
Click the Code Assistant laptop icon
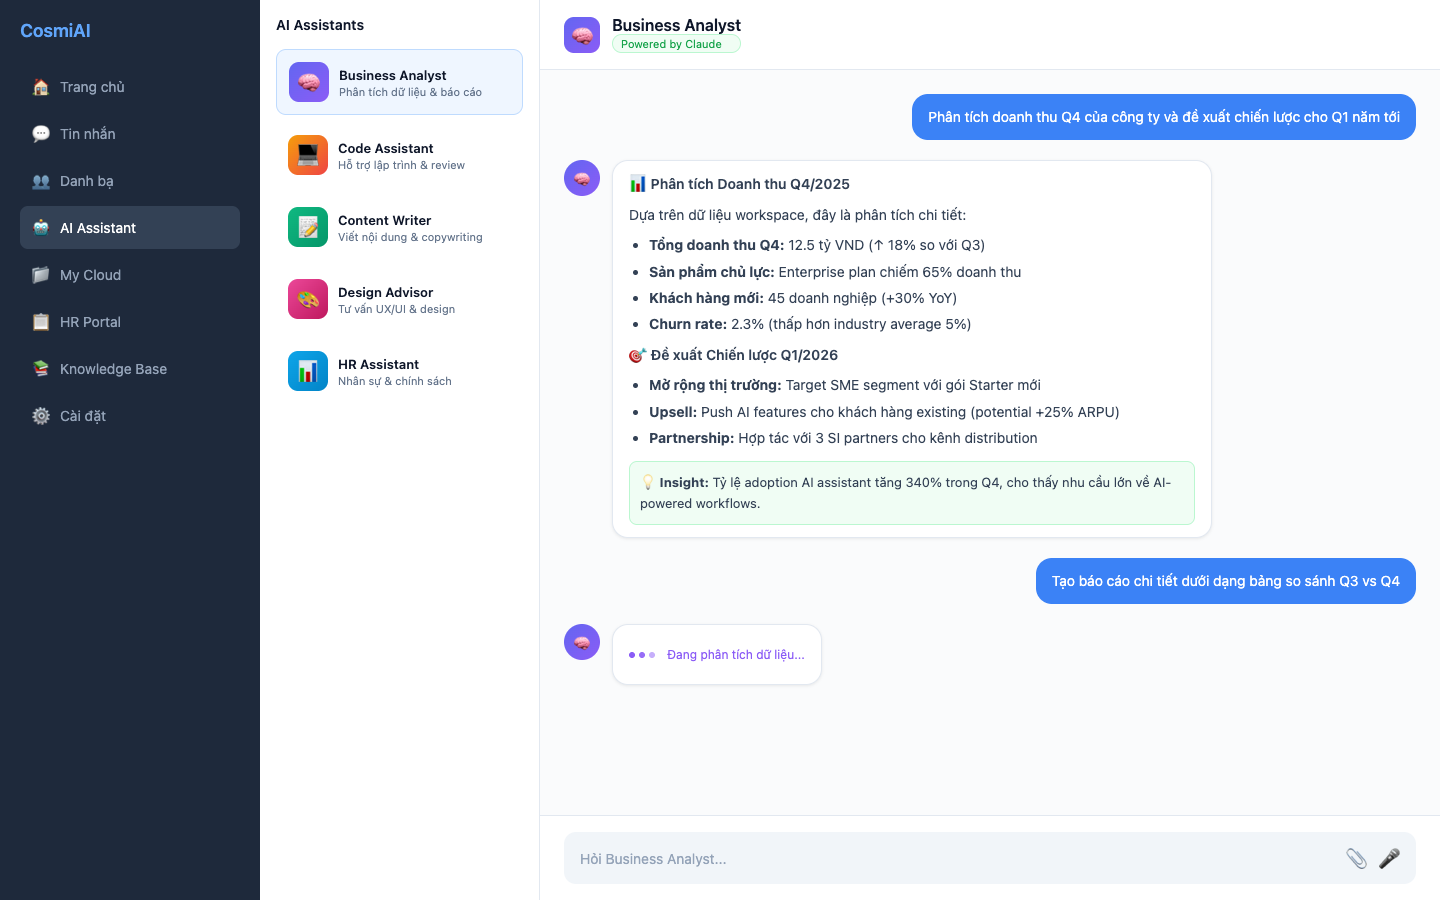[x=308, y=155]
